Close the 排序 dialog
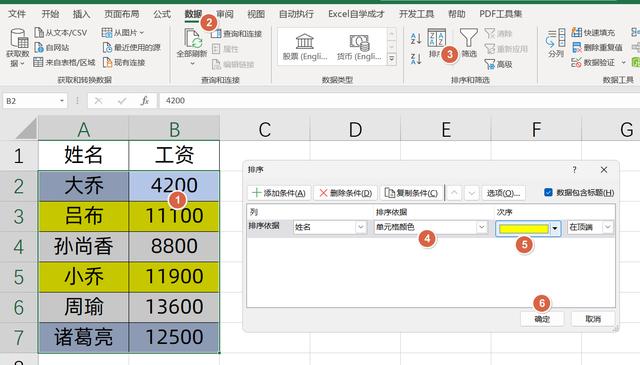This screenshot has width=640, height=365. click(x=604, y=169)
